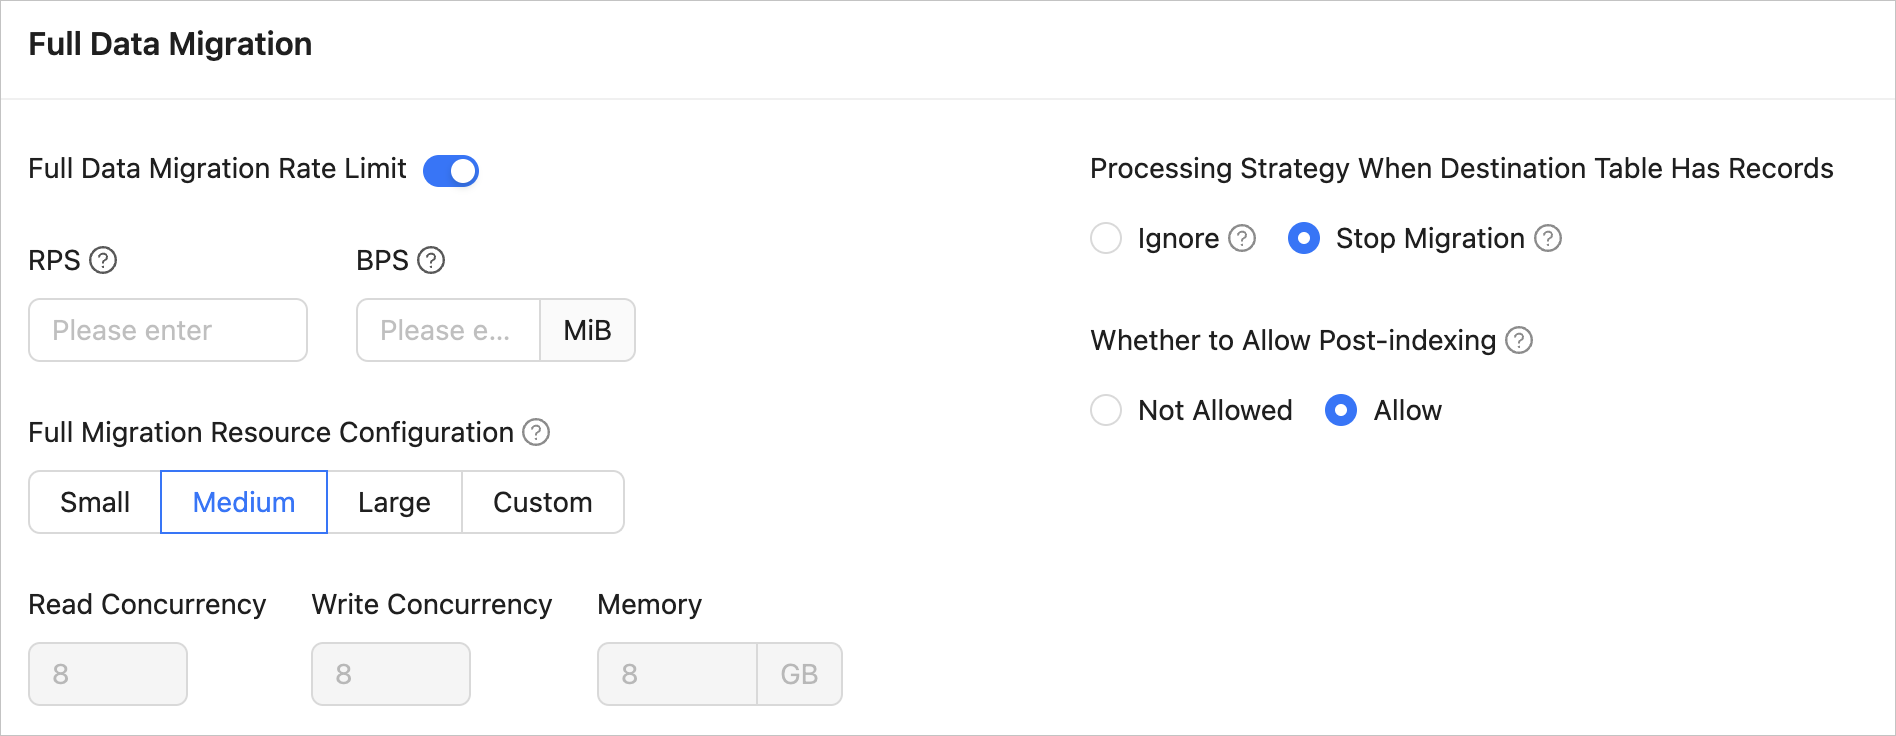Select the Ignore radio button
Viewport: 1896px width, 736px height.
click(1106, 238)
